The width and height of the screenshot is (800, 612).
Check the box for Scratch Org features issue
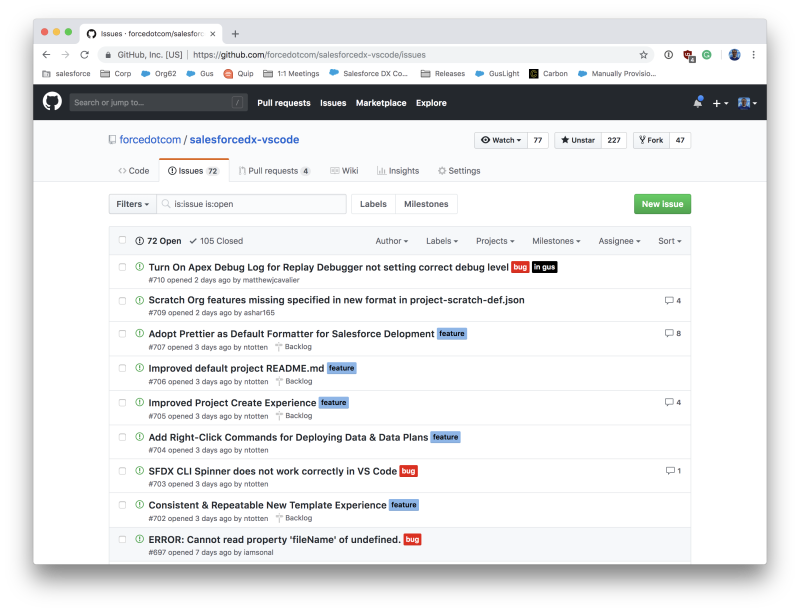click(x=122, y=300)
